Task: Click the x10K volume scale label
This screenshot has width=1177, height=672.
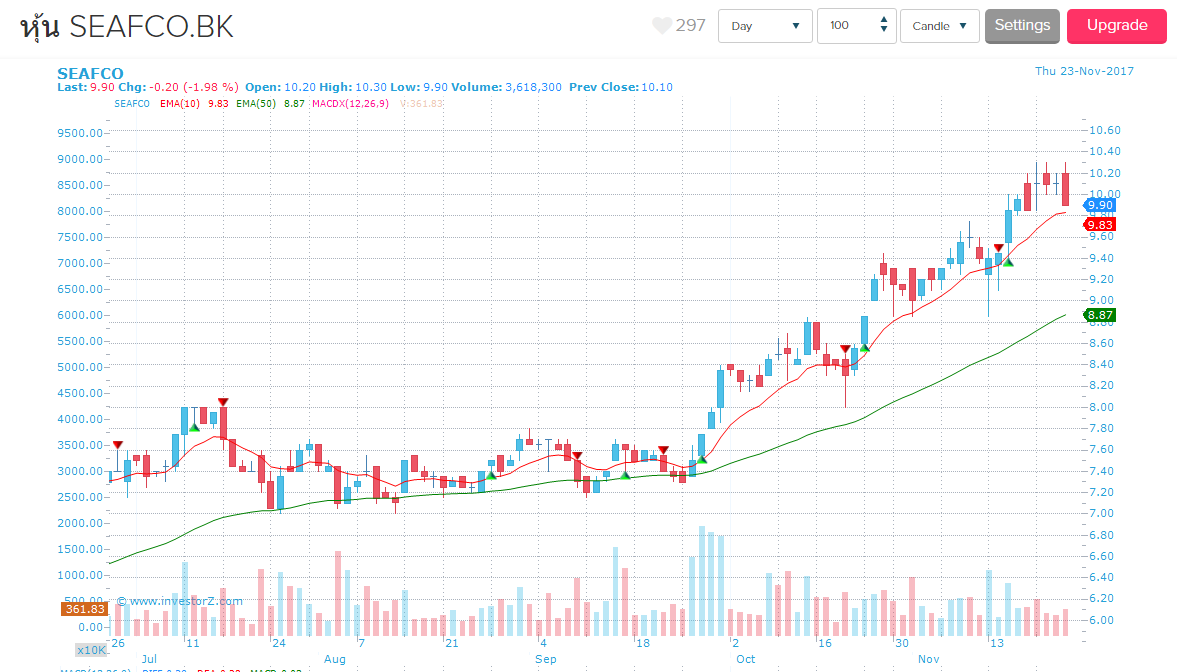Action: coord(92,650)
